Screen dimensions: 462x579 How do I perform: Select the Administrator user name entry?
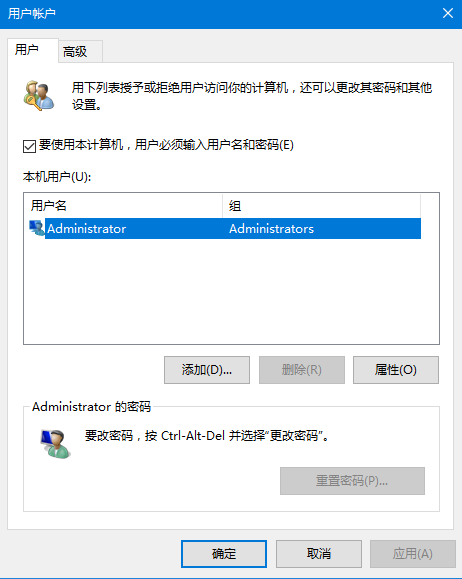87,229
